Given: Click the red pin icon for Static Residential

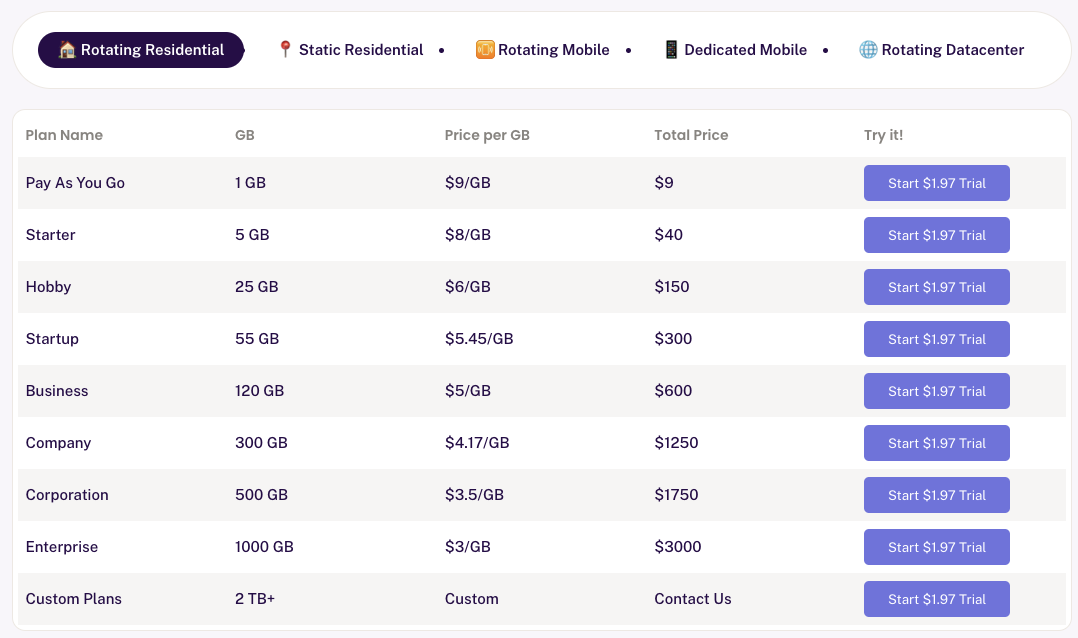Looking at the screenshot, I should tap(285, 50).
